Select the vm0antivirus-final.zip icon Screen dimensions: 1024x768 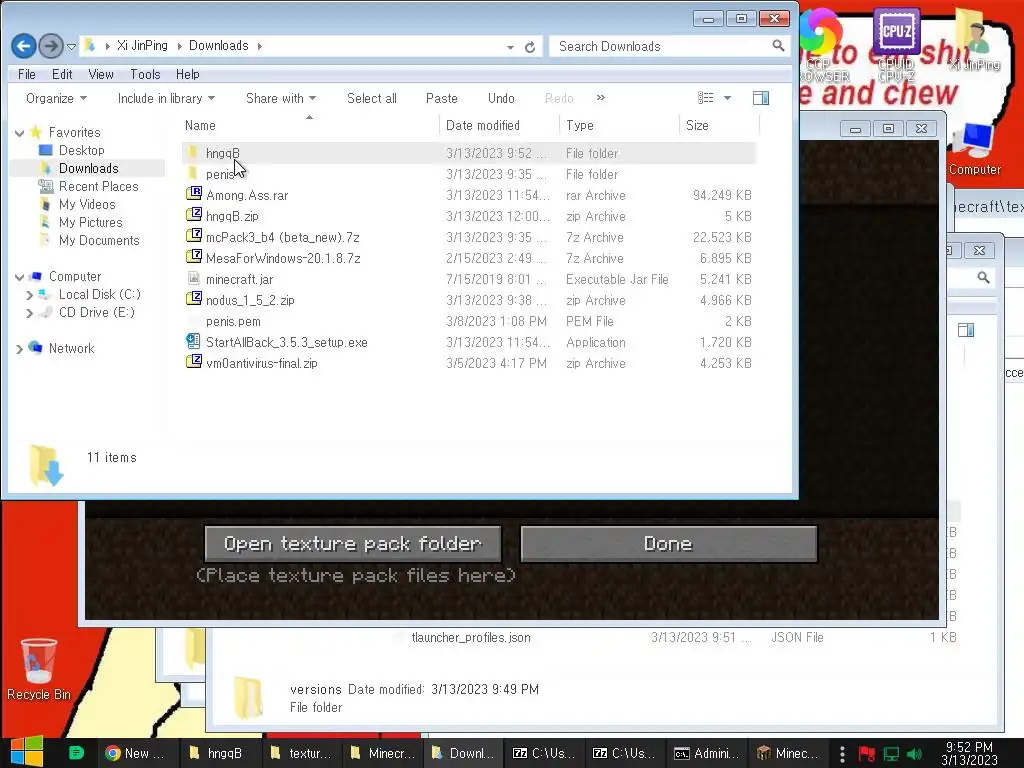point(193,362)
